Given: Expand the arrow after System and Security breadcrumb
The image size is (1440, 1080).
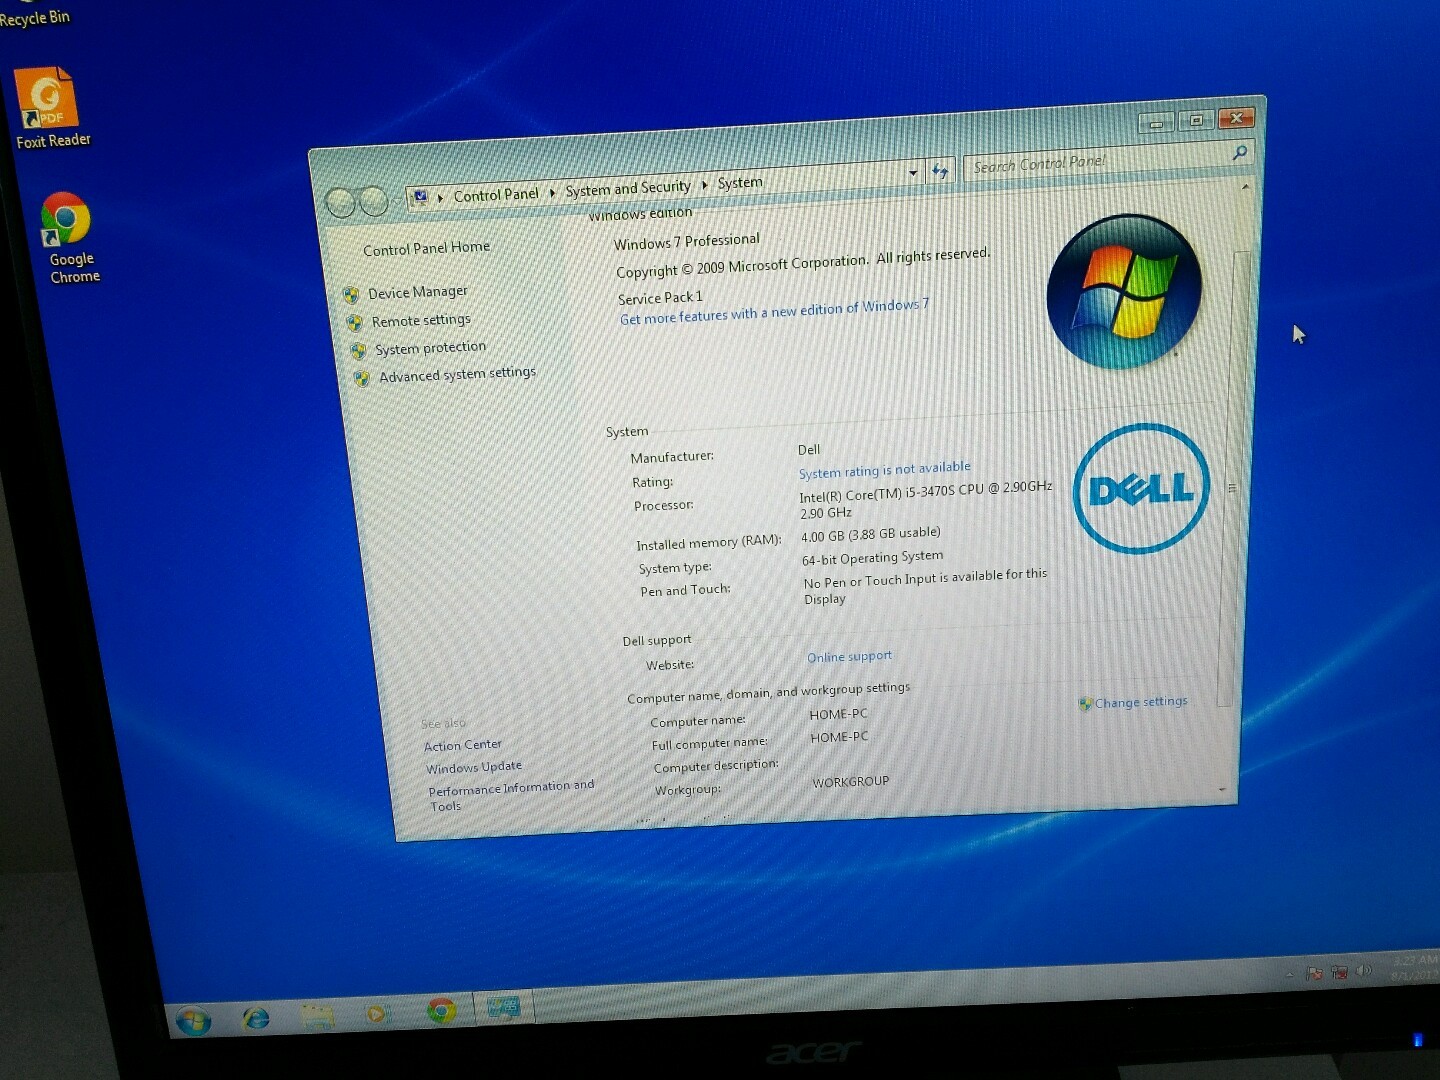Looking at the screenshot, I should coord(704,185).
